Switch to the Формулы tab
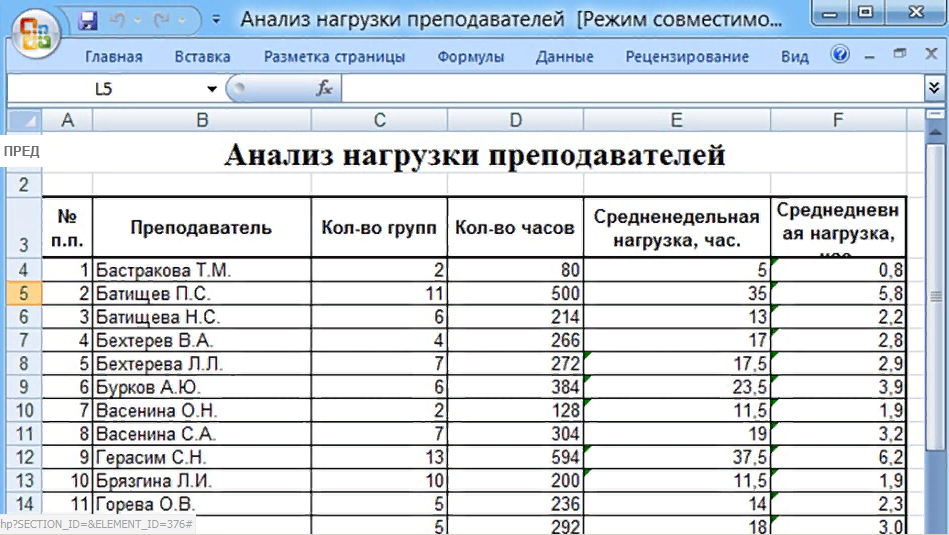 [x=470, y=57]
